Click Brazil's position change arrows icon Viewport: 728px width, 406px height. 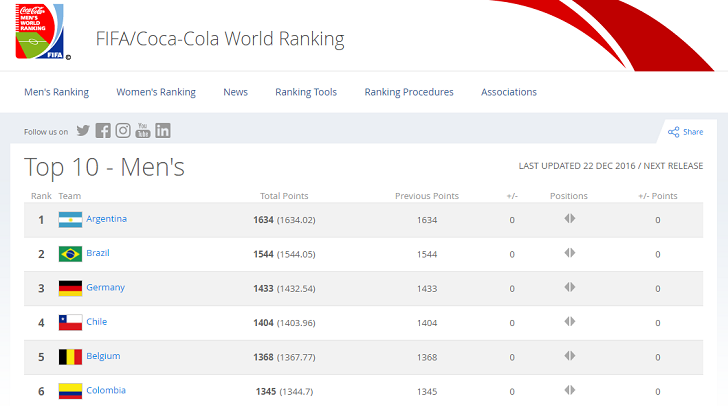pyautogui.click(x=570, y=253)
